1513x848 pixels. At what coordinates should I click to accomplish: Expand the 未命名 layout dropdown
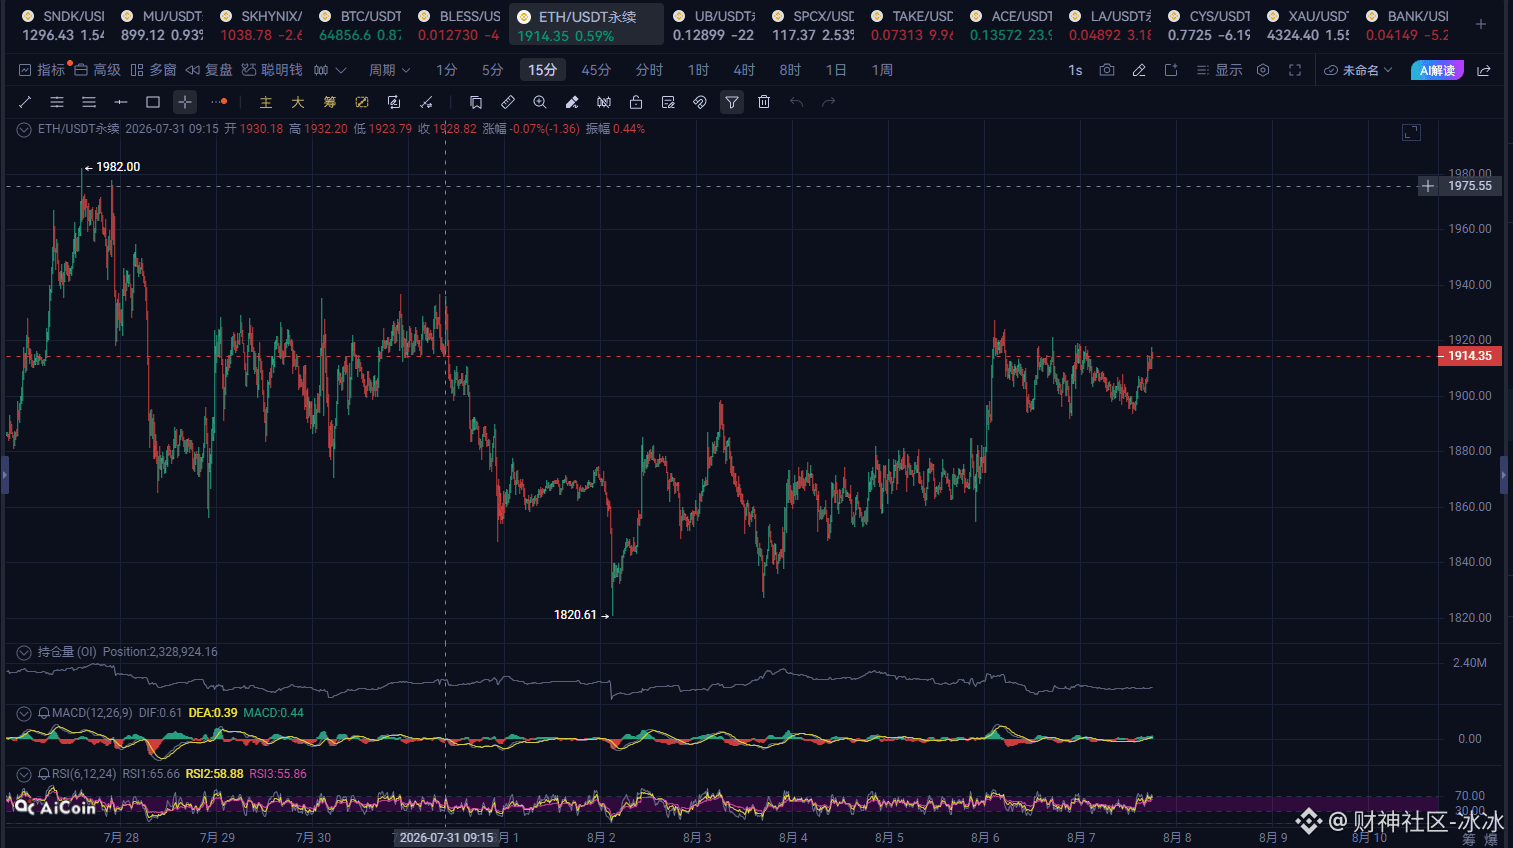pos(1358,70)
